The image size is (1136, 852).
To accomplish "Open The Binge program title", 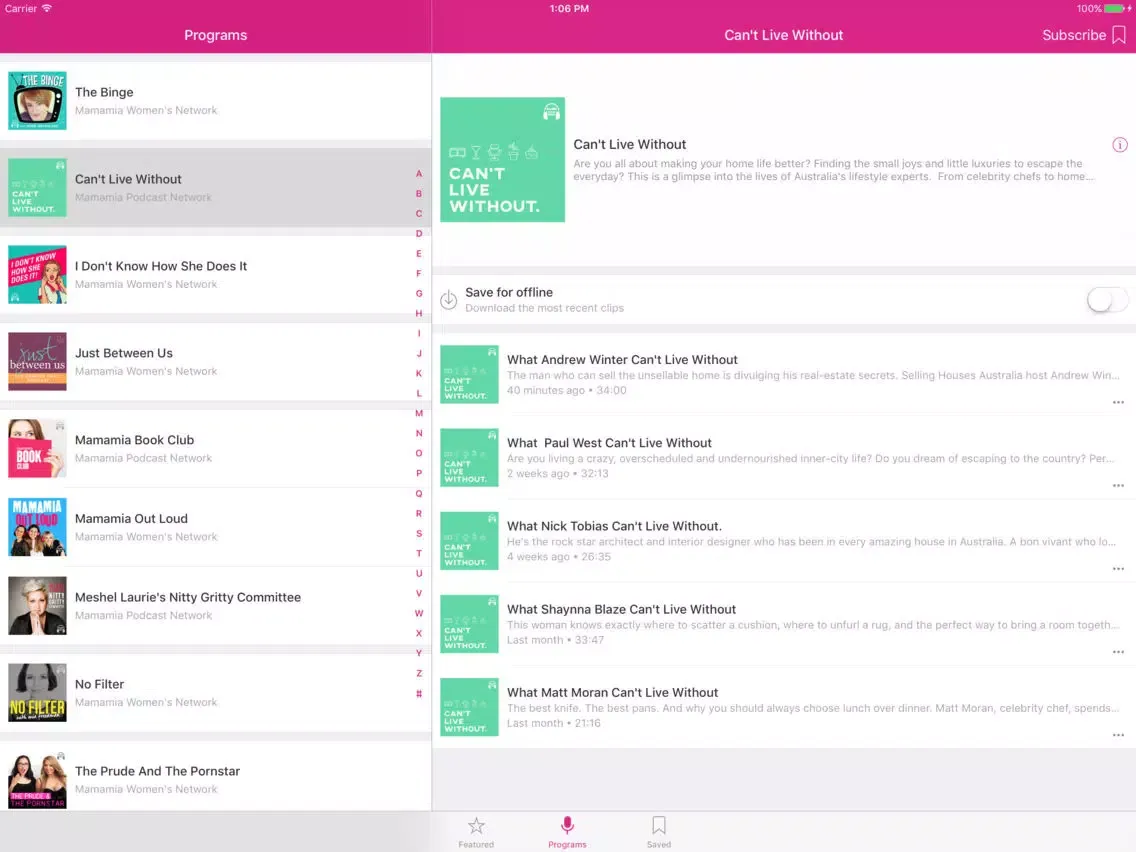I will (104, 92).
